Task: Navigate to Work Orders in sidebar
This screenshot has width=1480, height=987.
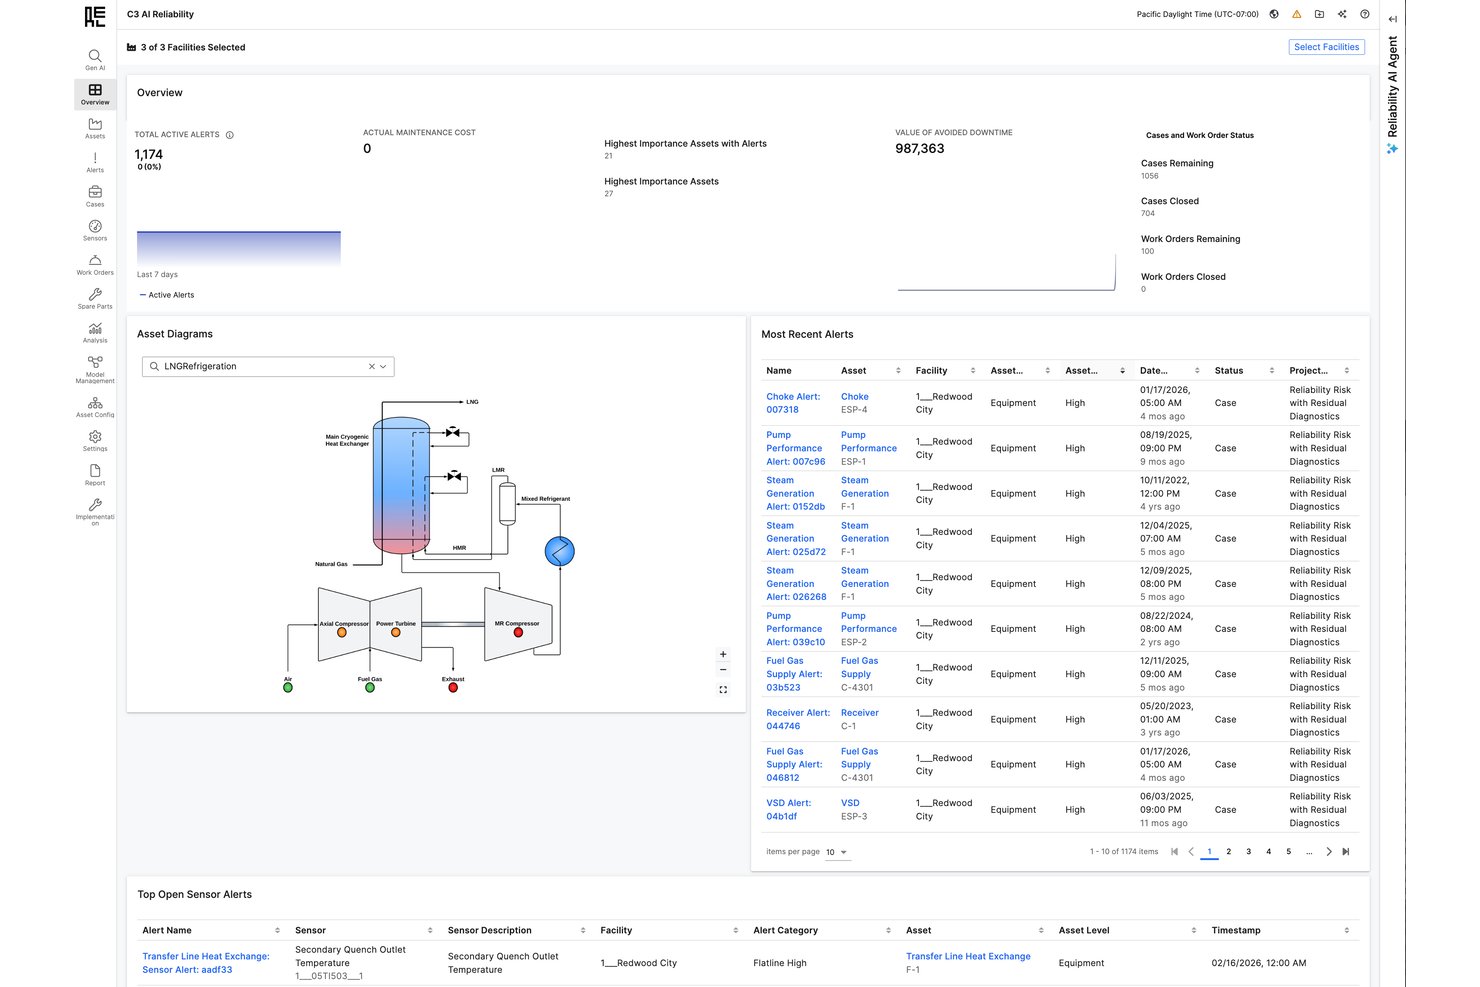Action: pos(95,264)
